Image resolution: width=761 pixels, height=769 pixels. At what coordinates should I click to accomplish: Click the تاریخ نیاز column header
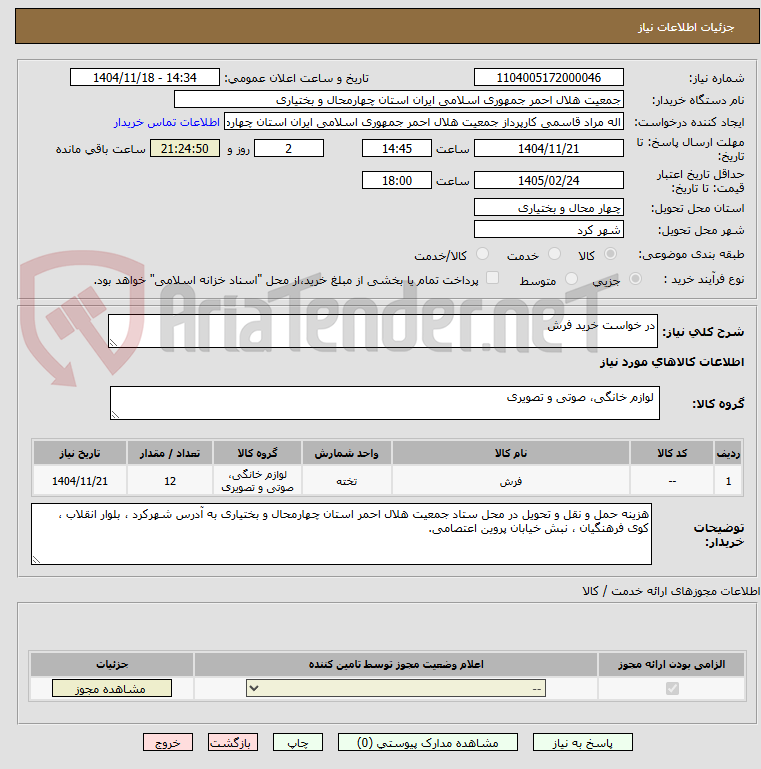tap(80, 453)
